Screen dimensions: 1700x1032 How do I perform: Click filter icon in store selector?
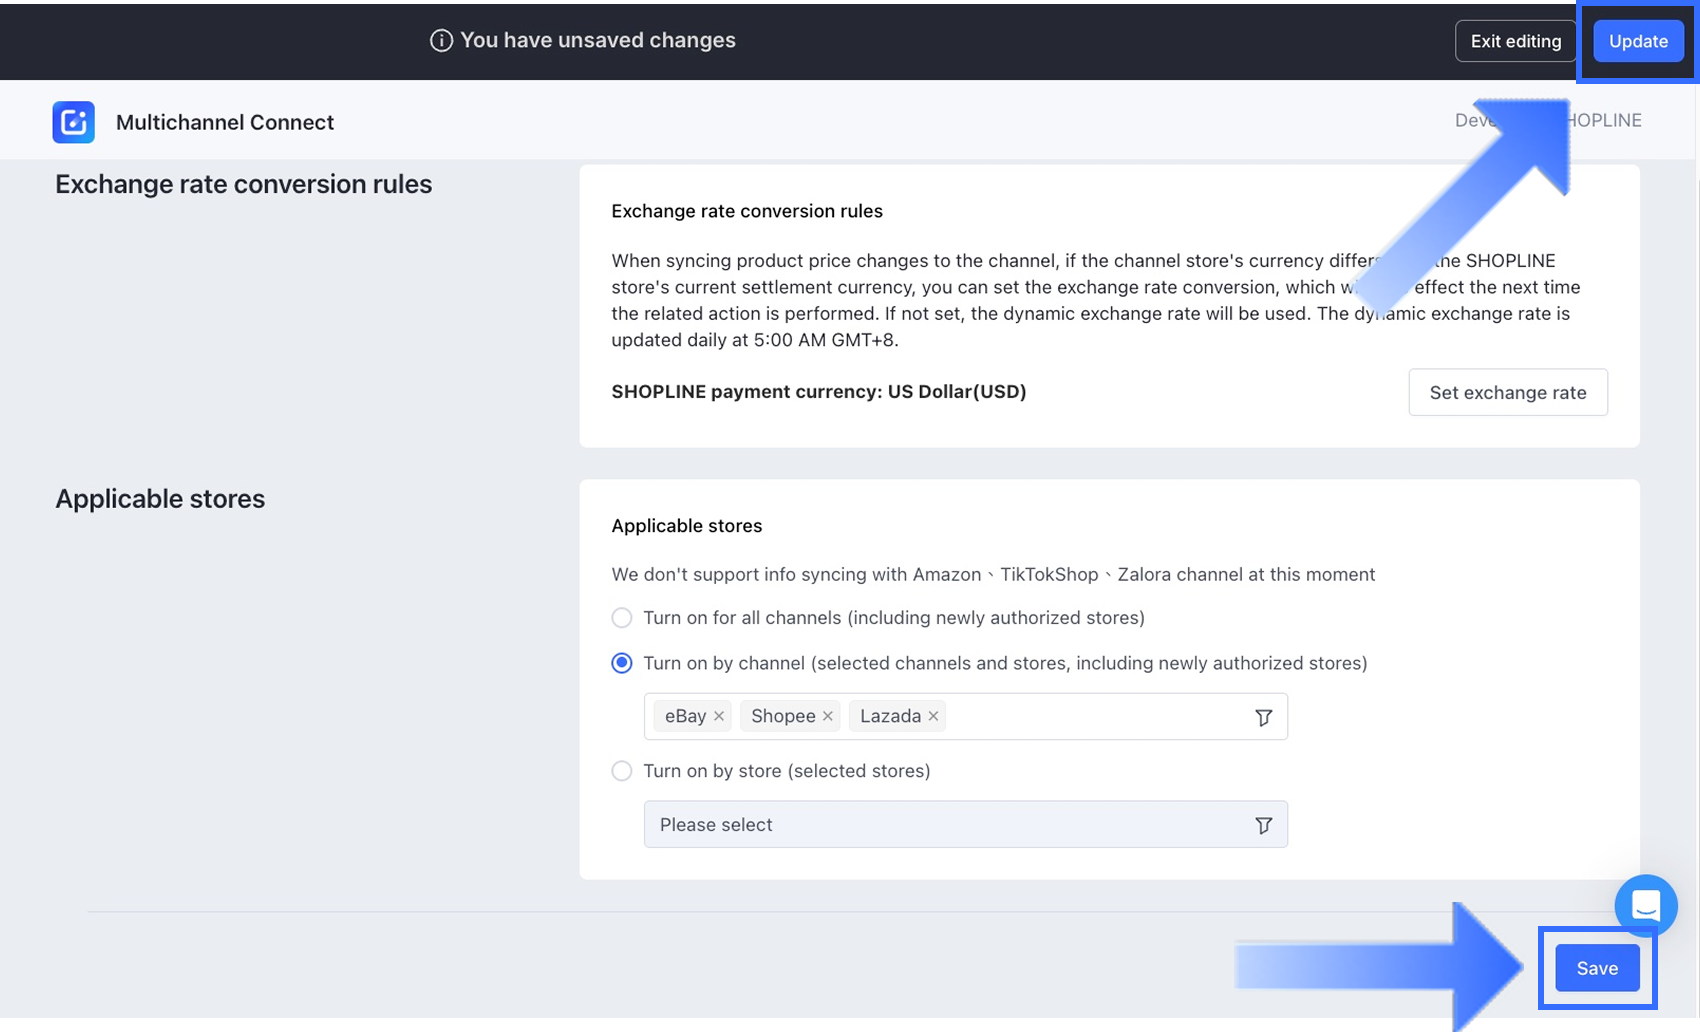click(1263, 825)
